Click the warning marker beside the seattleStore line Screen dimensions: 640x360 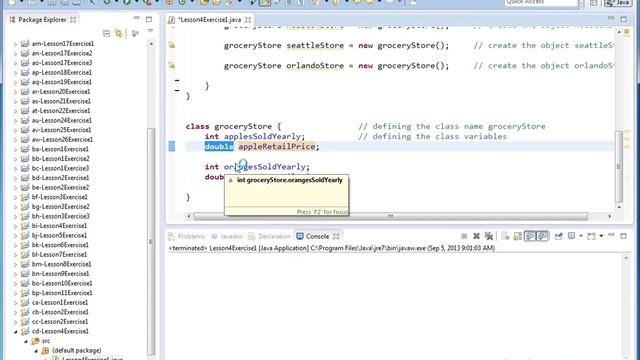point(172,45)
